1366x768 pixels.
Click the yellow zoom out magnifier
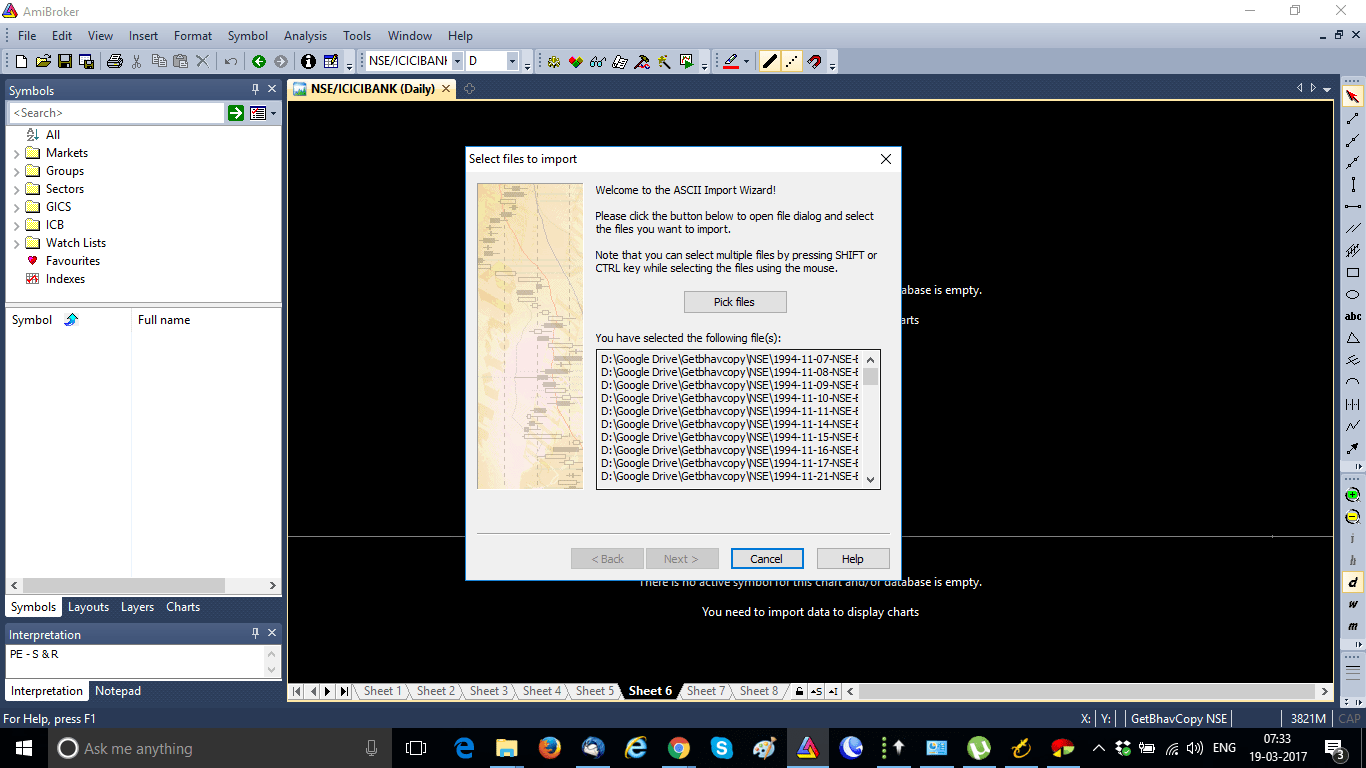pos(1352,517)
